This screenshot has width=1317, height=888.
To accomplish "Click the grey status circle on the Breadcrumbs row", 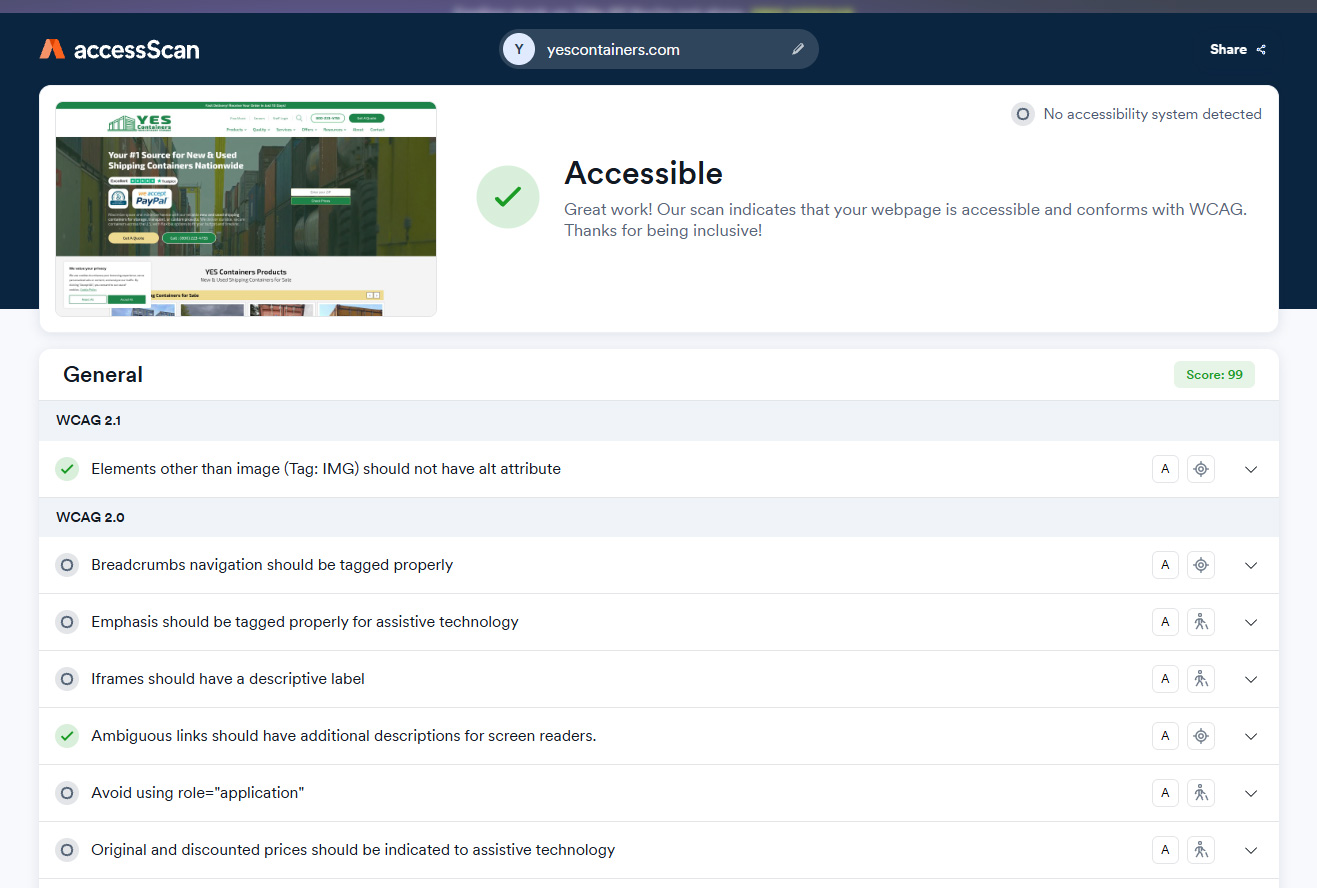I will click(x=67, y=565).
